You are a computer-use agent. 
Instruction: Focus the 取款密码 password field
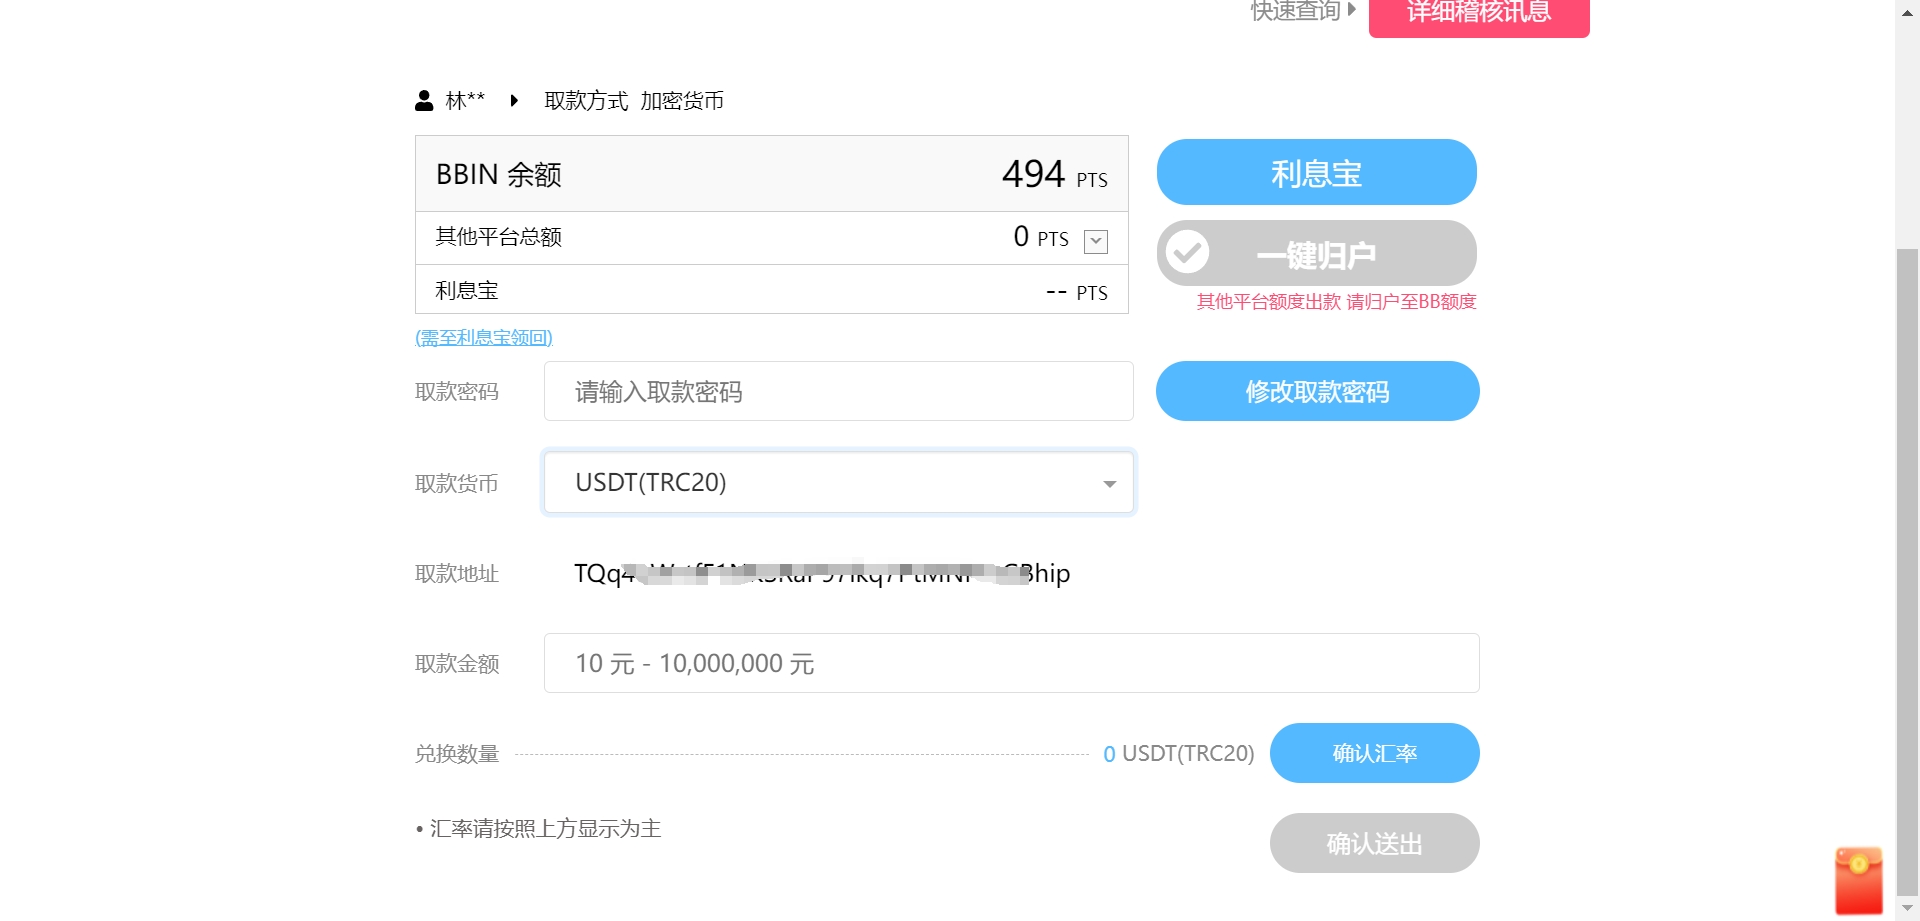pos(838,391)
